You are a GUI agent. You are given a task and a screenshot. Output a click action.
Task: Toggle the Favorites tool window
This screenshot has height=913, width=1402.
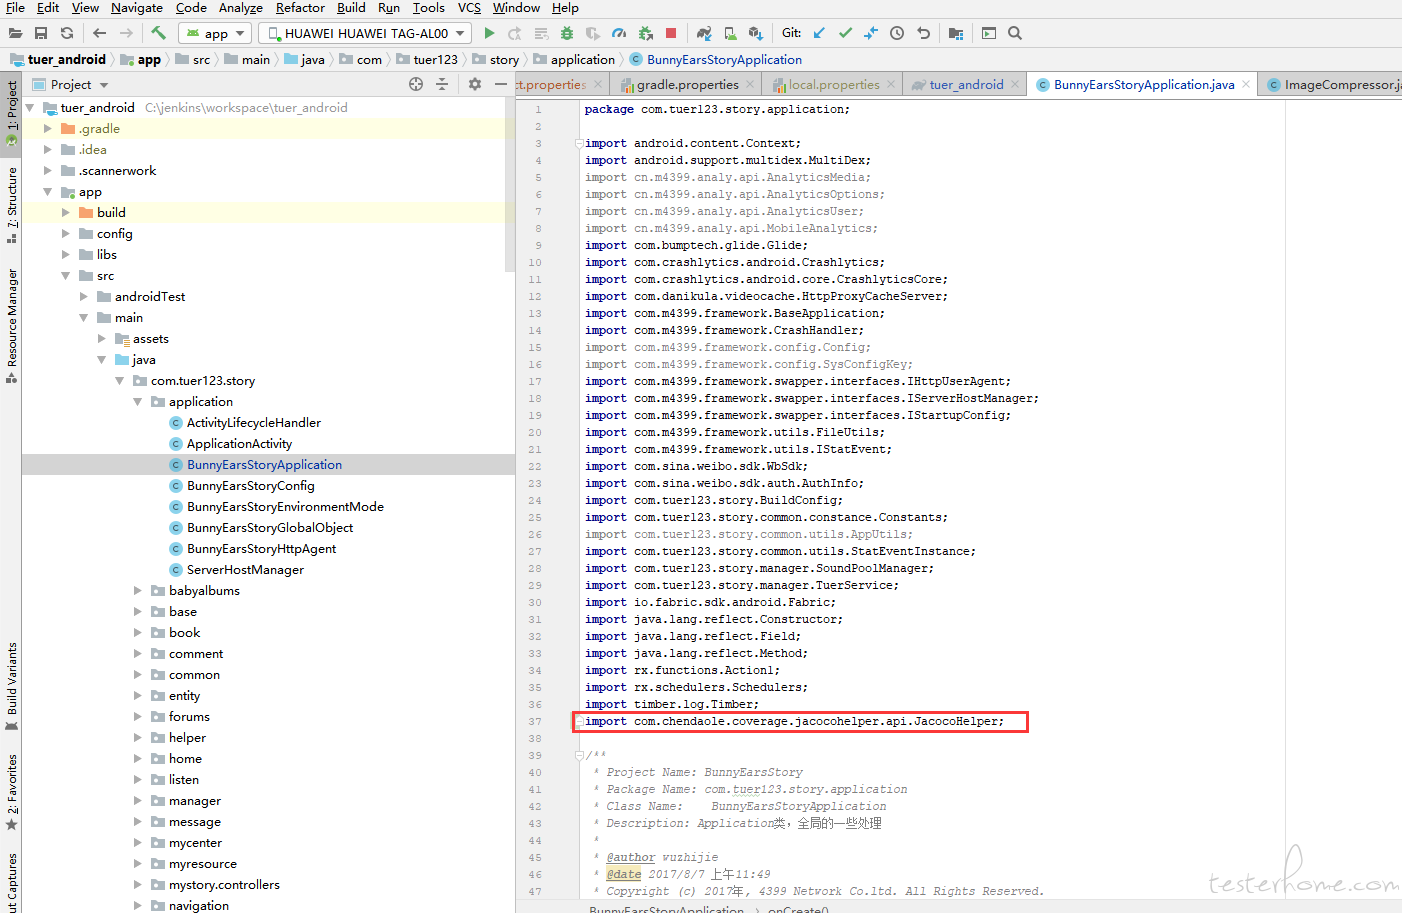12,792
